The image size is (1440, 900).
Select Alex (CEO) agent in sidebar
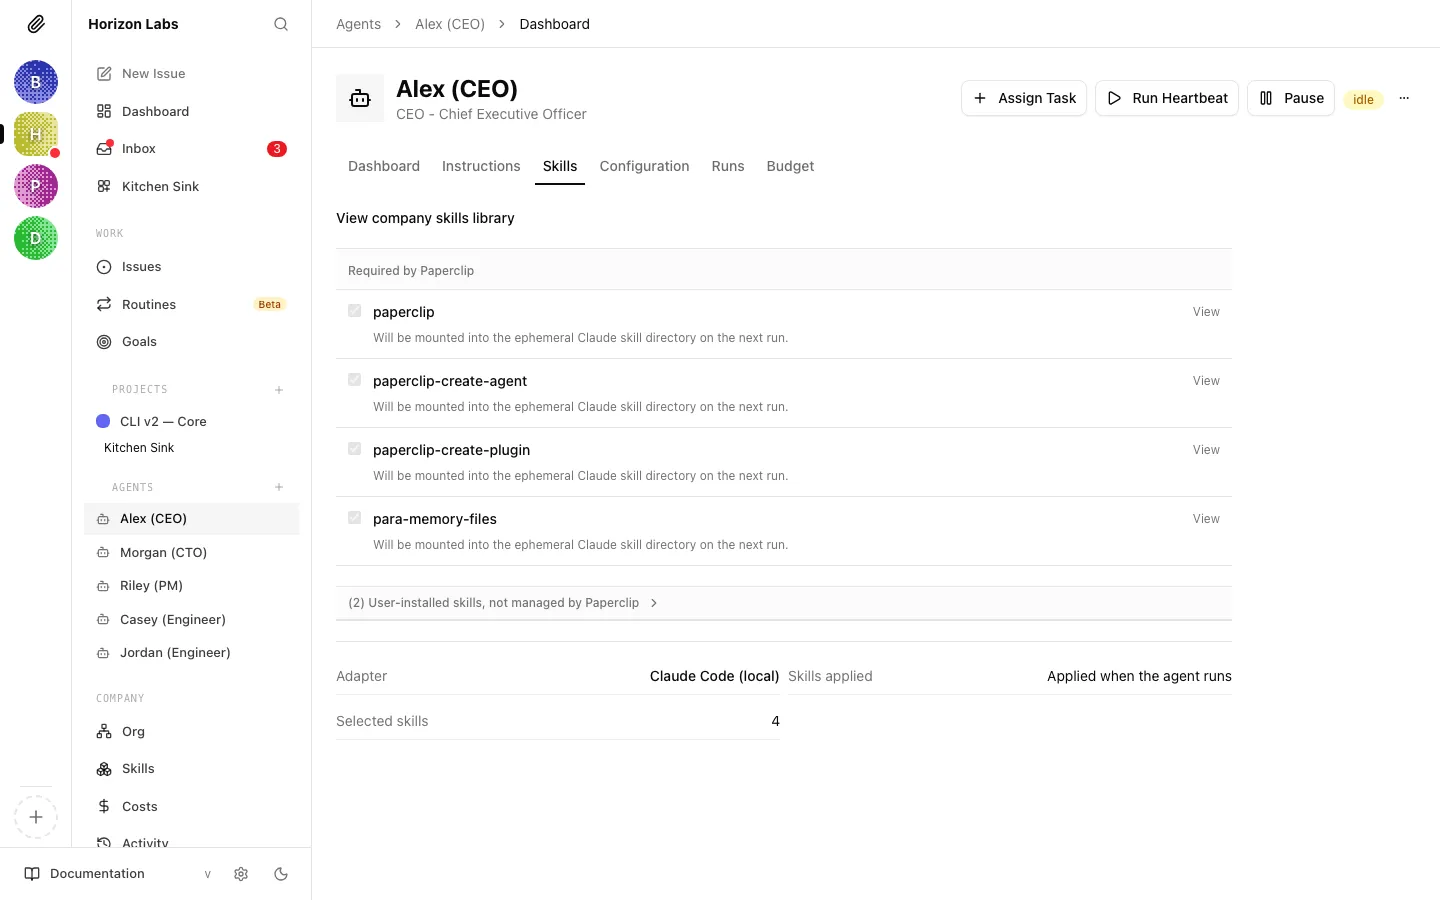point(192,519)
